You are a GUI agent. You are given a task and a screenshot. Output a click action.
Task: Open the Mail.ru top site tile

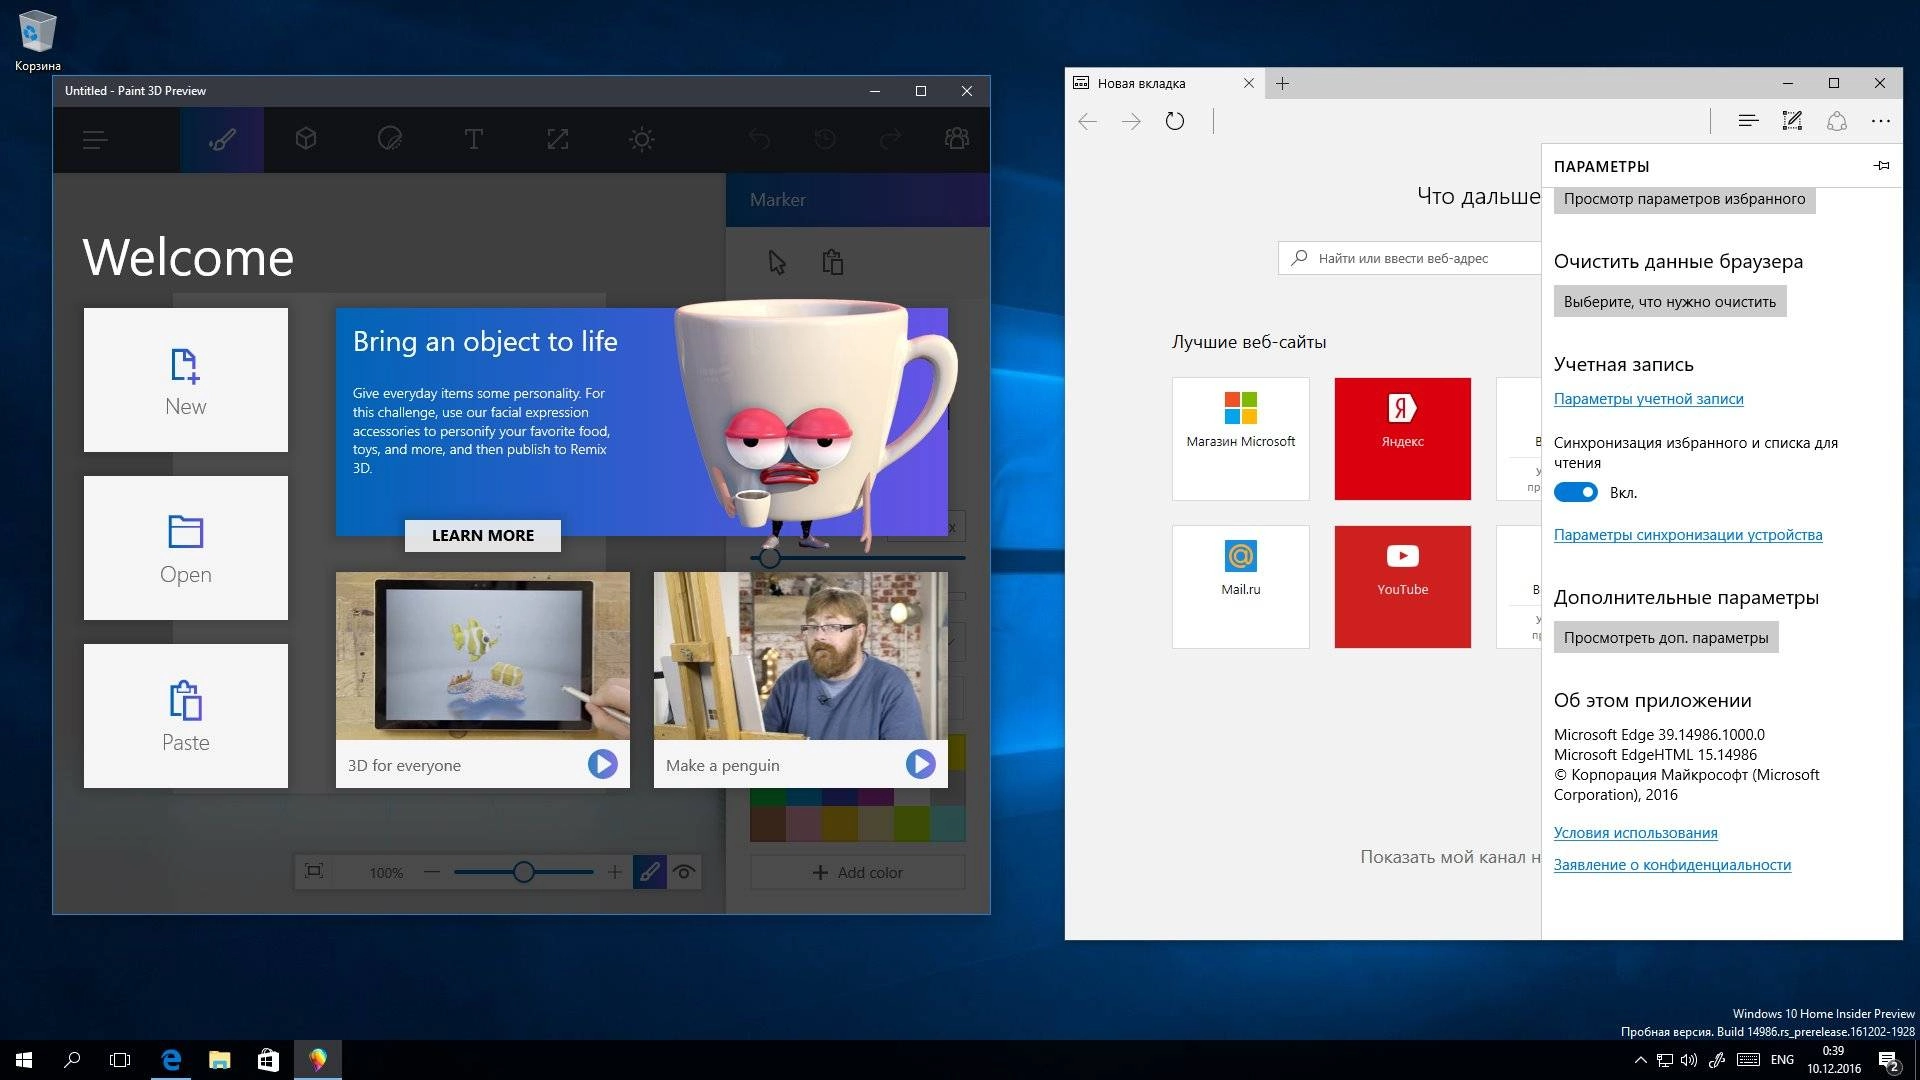tap(1241, 587)
